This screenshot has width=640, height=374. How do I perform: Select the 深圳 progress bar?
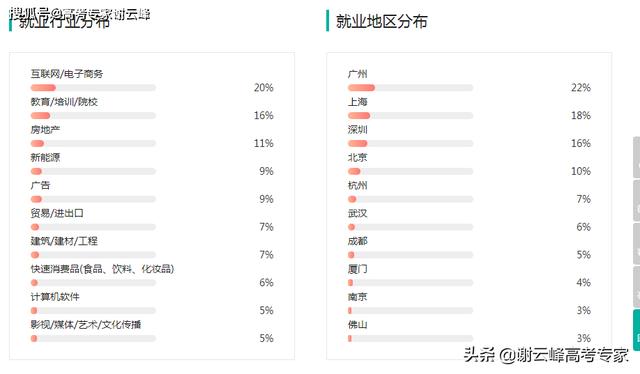point(410,143)
